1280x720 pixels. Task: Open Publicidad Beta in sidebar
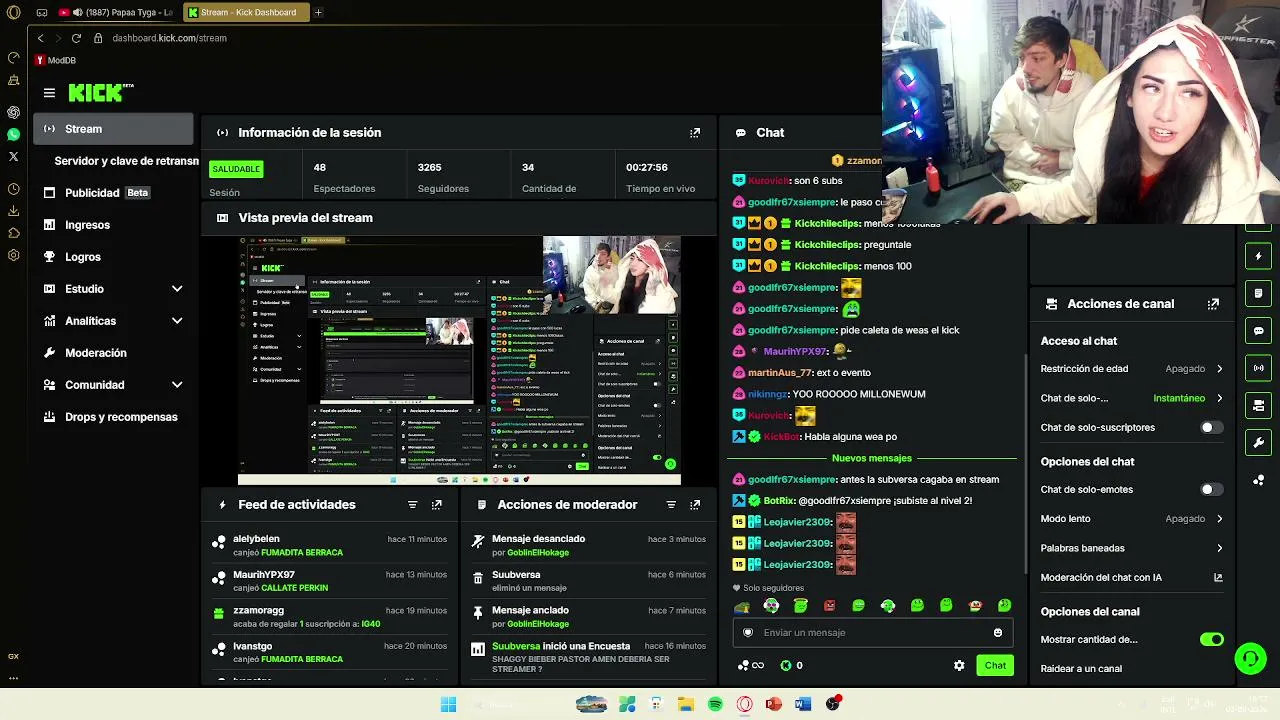point(114,193)
